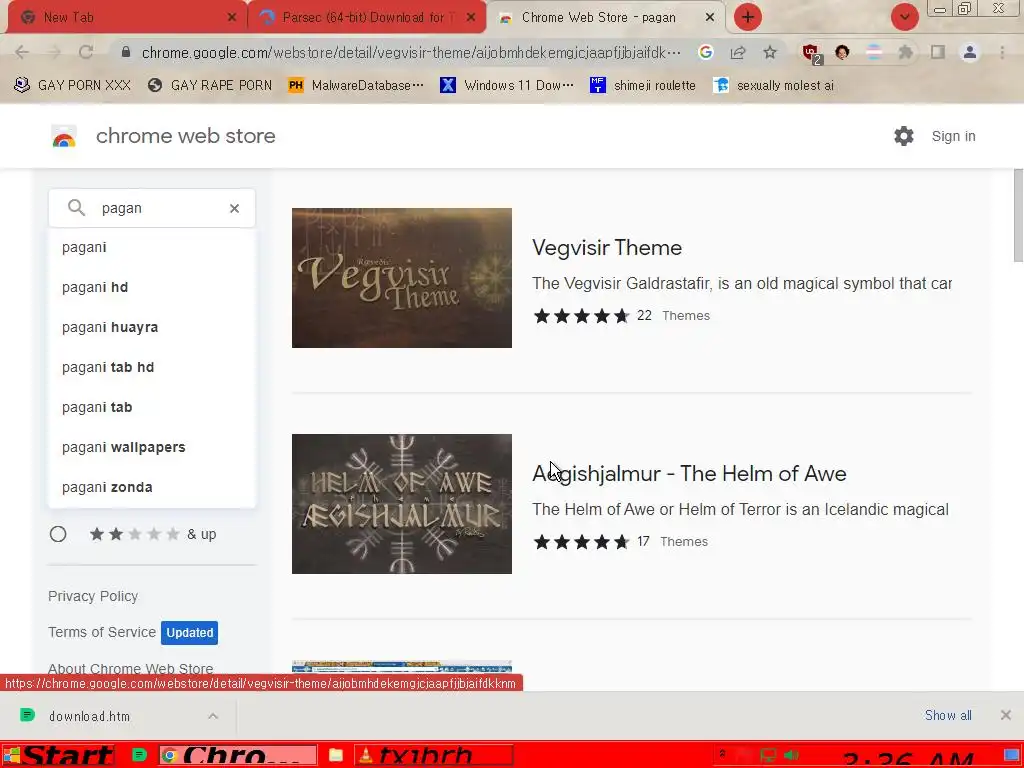Open the Privacy Policy link
1024x768 pixels.
[93, 596]
